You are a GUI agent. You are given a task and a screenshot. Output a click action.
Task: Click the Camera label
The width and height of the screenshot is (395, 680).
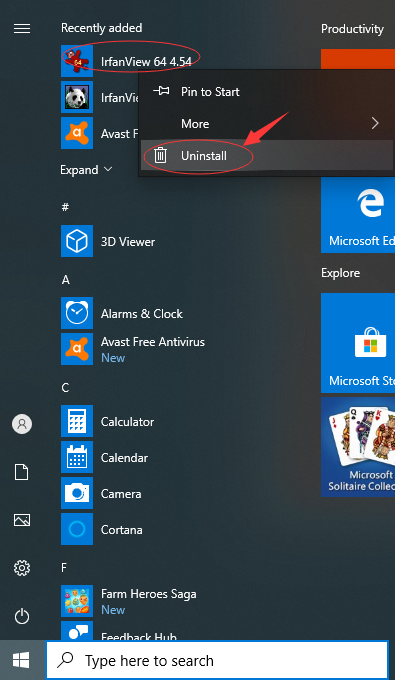pos(121,494)
